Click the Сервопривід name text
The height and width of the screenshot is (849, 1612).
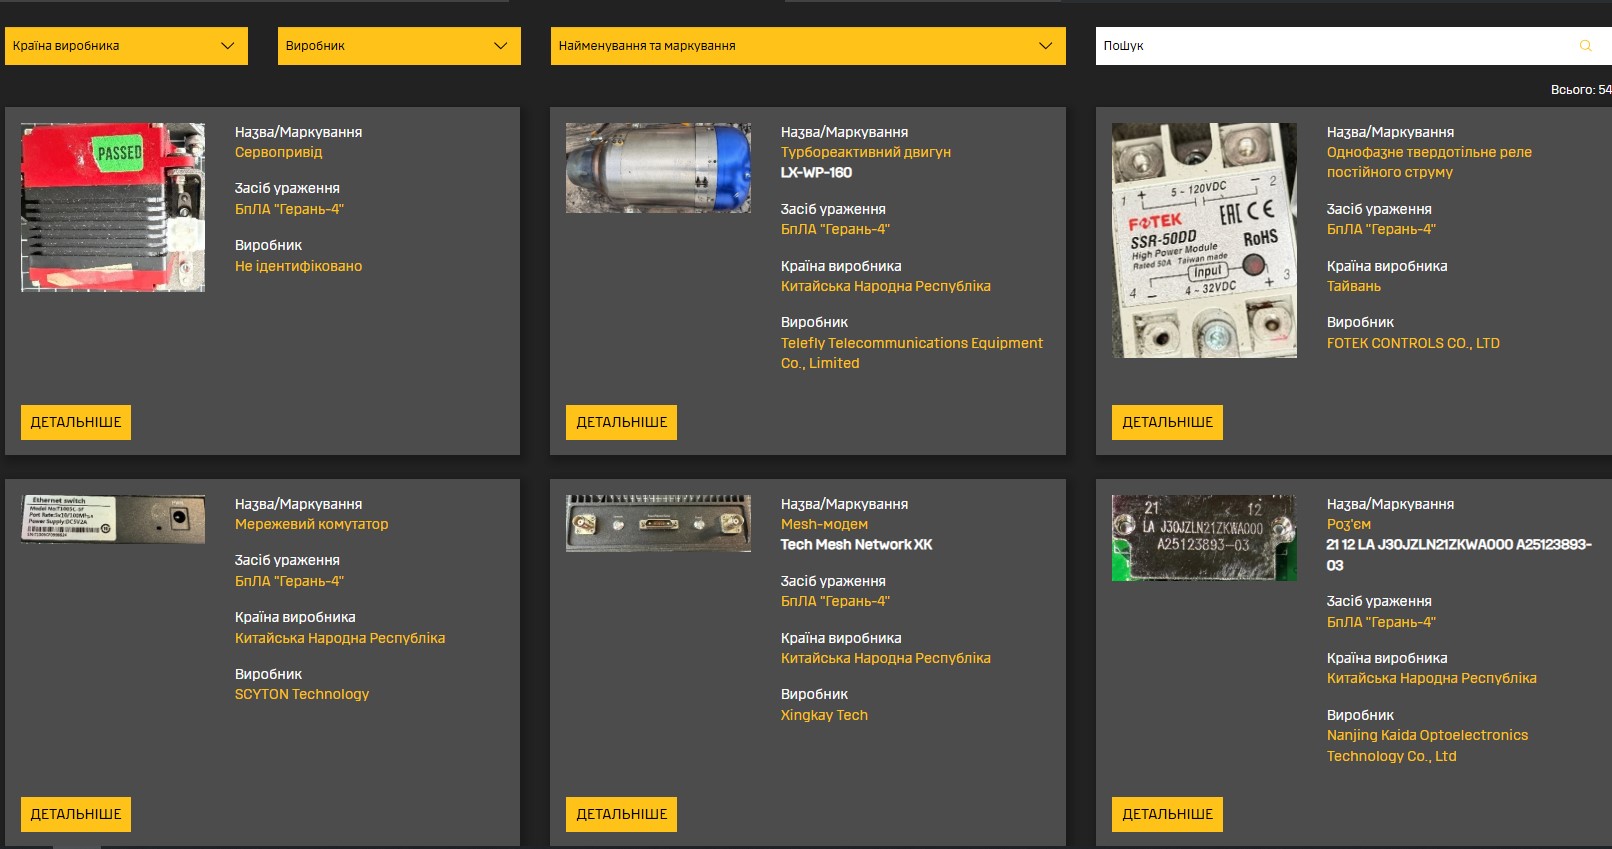click(279, 152)
